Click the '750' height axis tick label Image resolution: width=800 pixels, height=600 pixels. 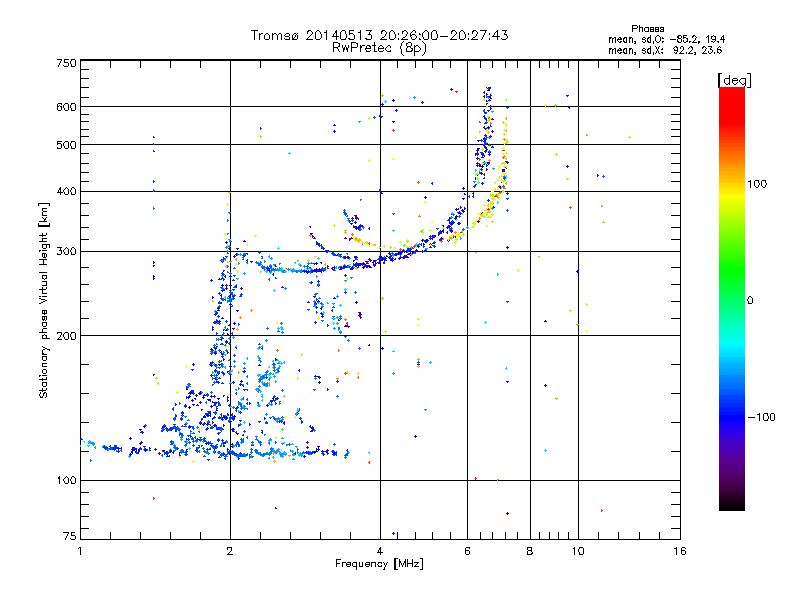[x=67, y=63]
